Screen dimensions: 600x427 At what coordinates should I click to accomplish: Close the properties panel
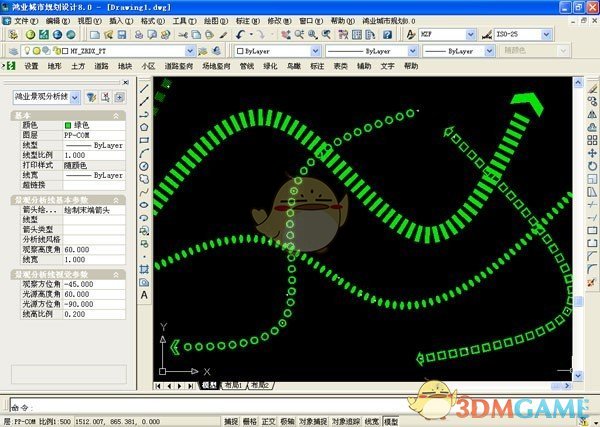click(x=126, y=82)
